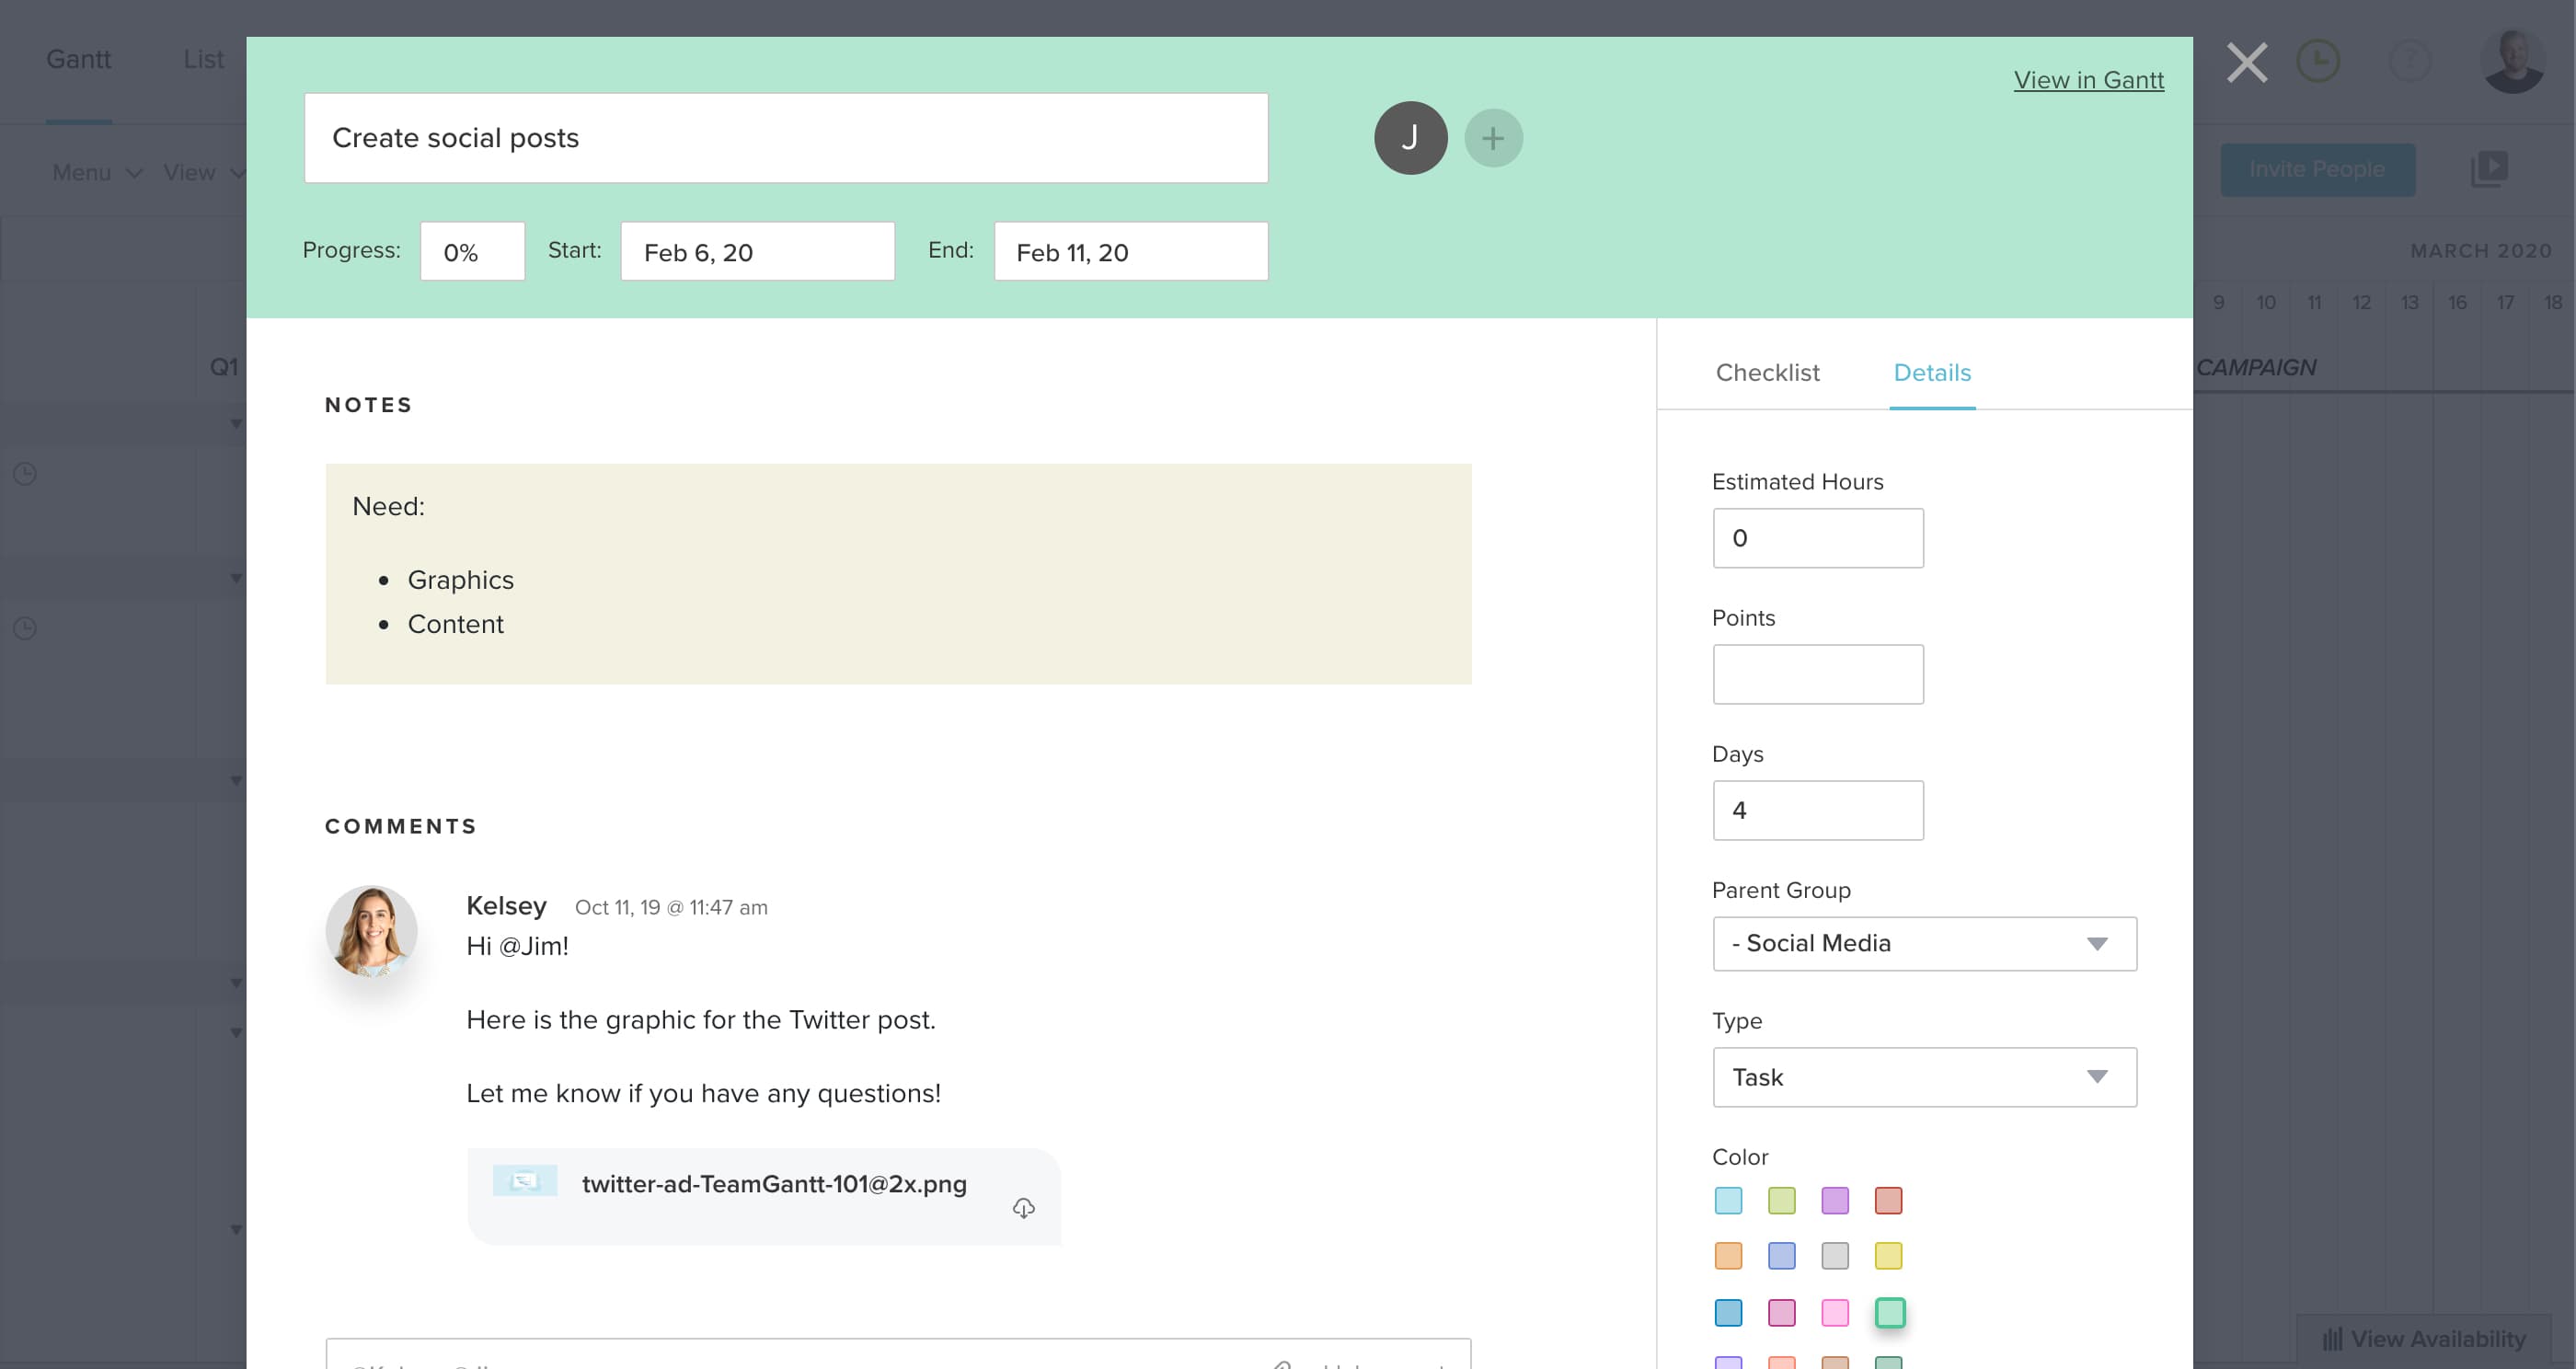
Task: Switch to the Checklist tab
Action: [1767, 372]
